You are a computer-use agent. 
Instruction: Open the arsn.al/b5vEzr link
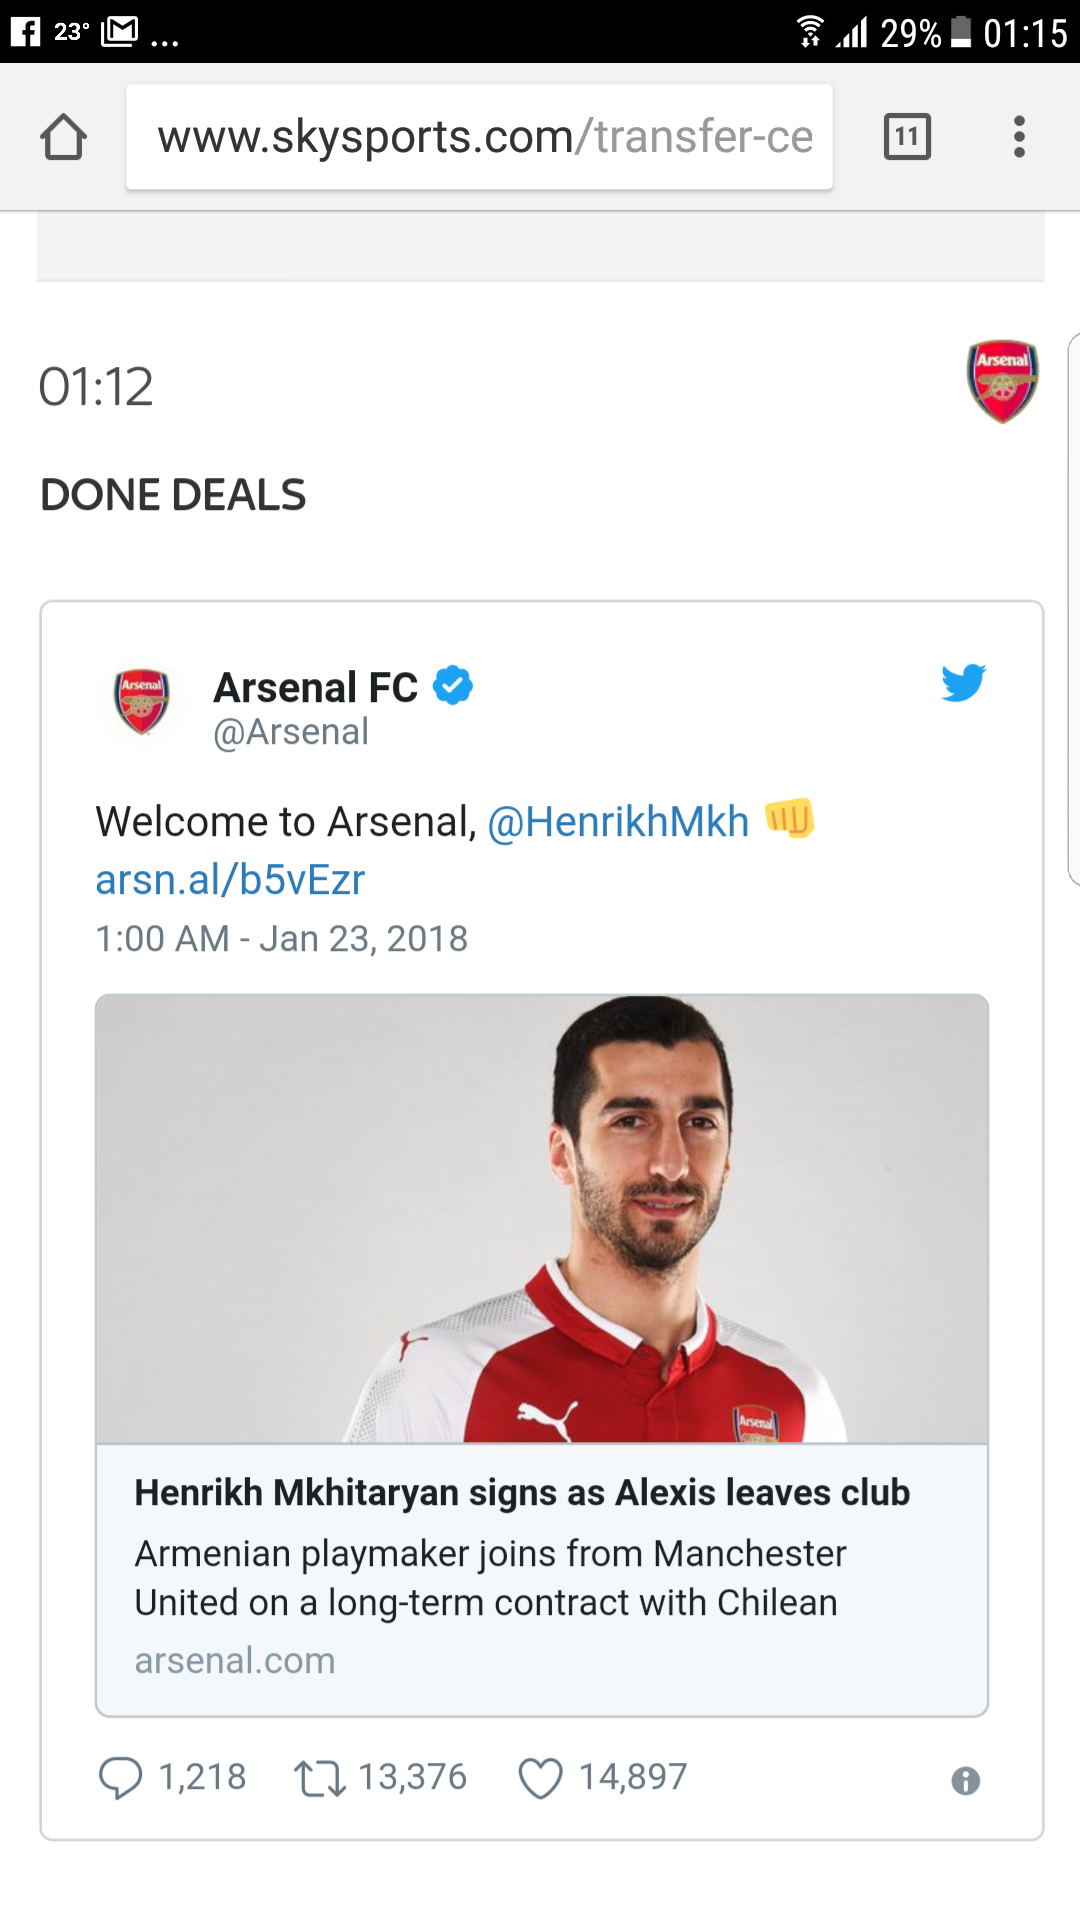click(x=230, y=880)
